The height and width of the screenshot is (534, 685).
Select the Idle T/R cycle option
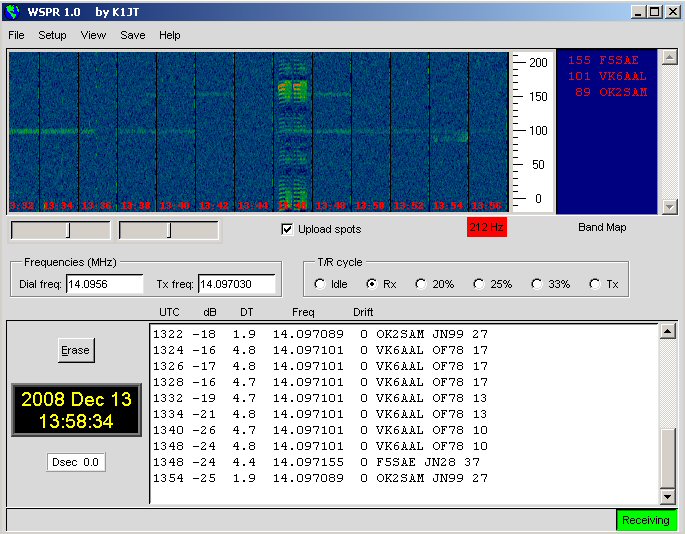click(x=321, y=284)
